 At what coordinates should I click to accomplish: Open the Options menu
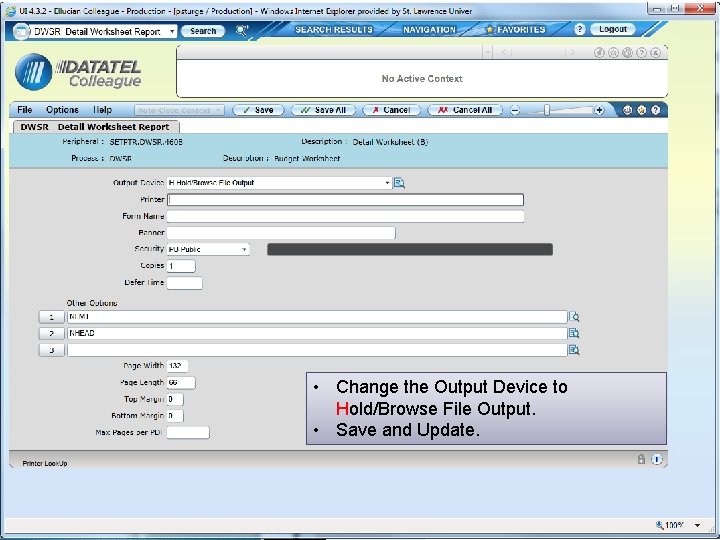tap(62, 110)
